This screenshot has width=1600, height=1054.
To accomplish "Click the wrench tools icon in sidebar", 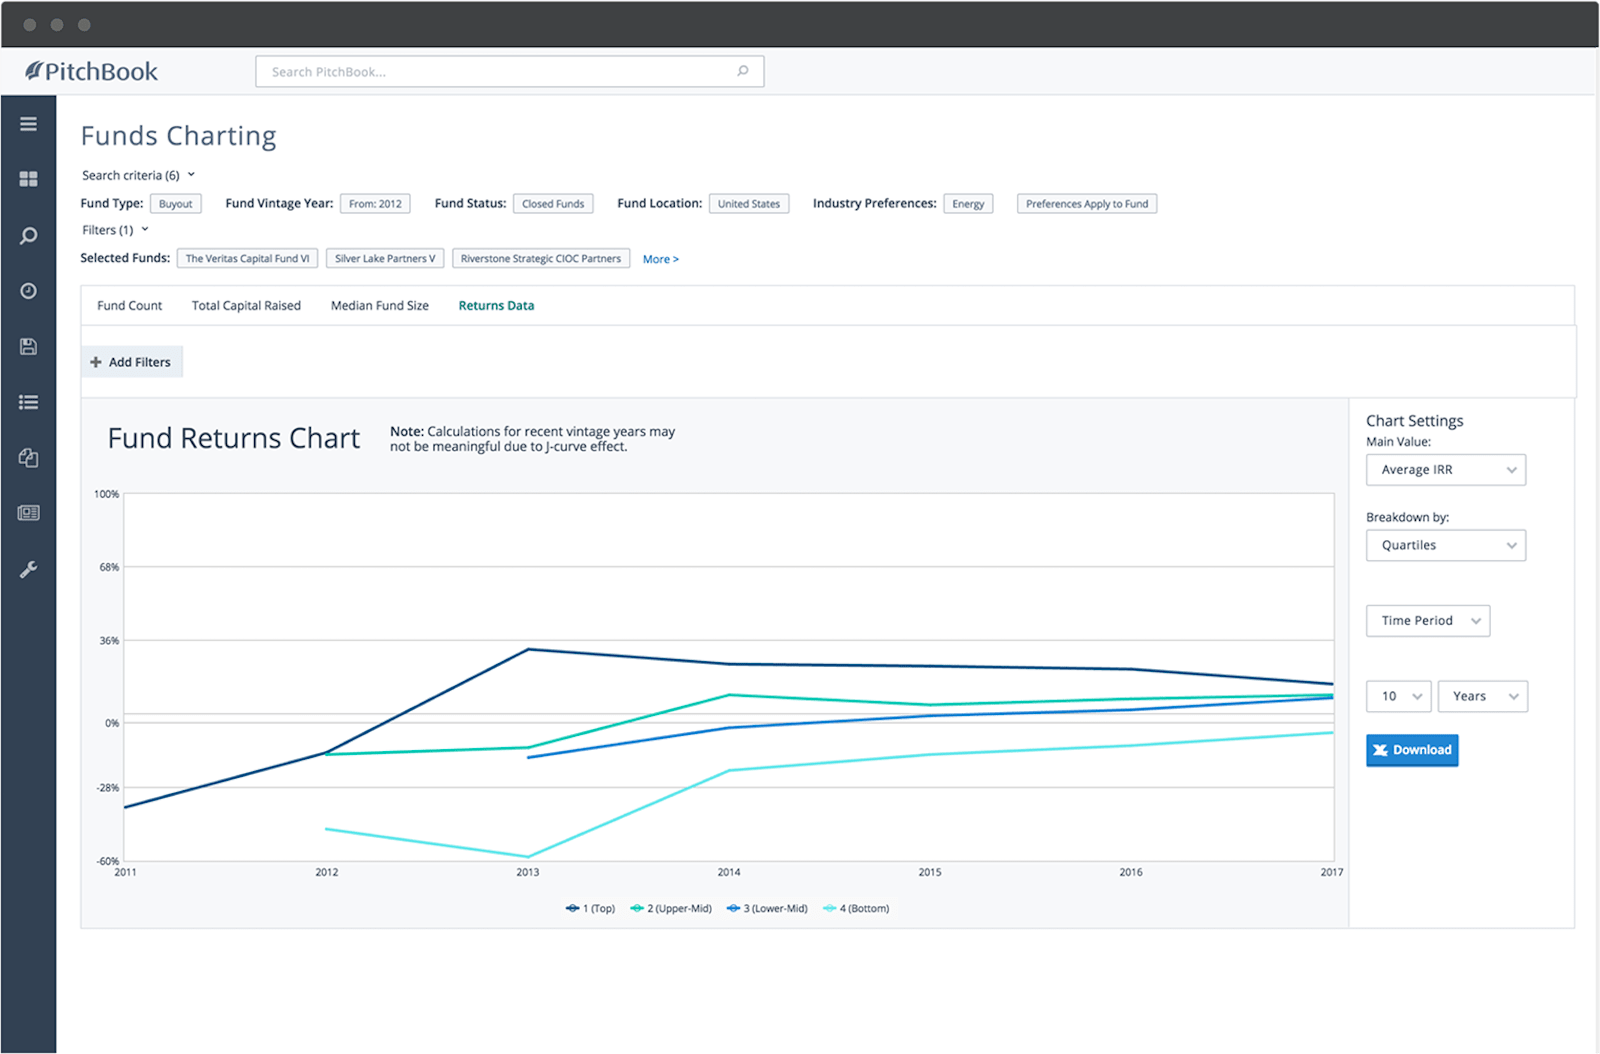I will coord(28,569).
